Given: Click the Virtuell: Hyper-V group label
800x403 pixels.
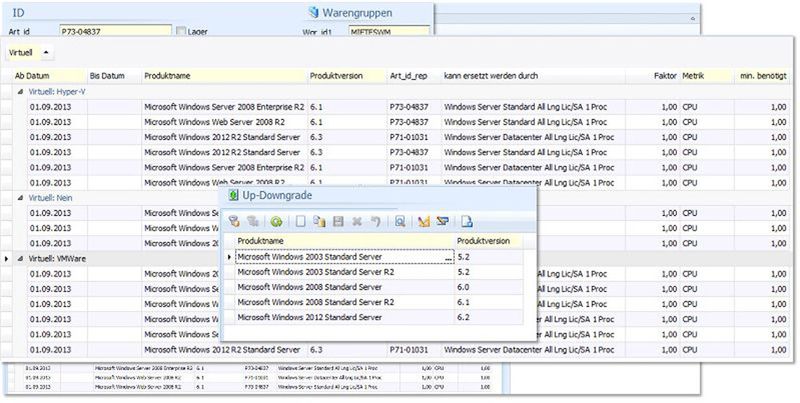Looking at the screenshot, I should pyautogui.click(x=57, y=92).
